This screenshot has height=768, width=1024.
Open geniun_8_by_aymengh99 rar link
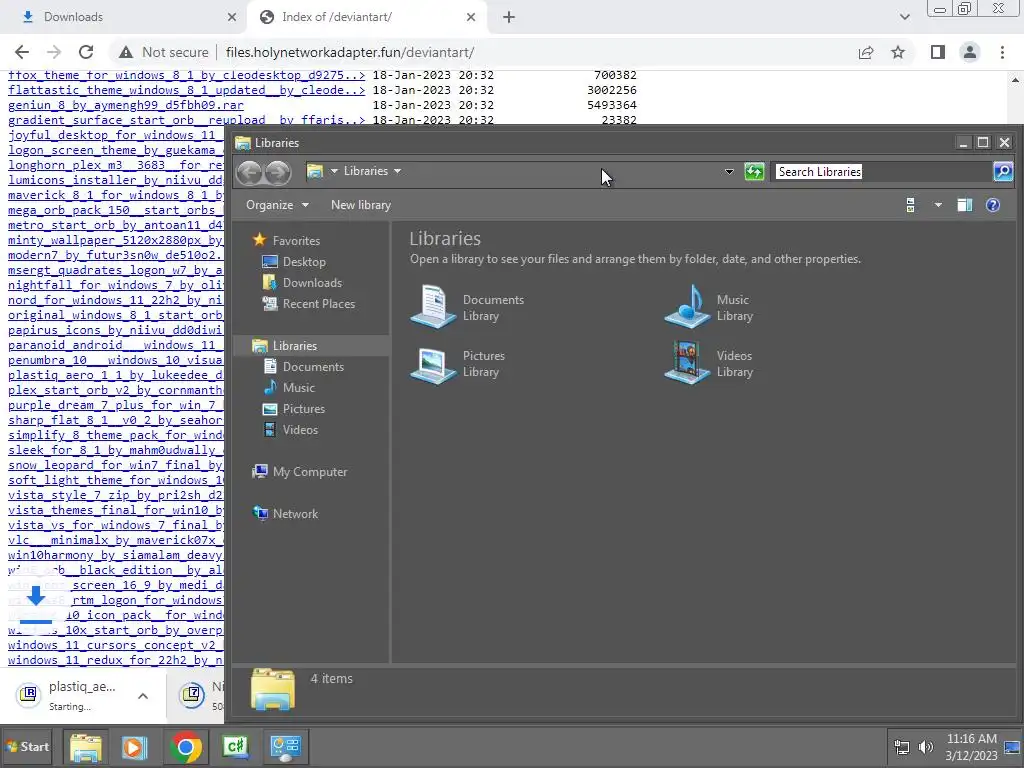125,105
